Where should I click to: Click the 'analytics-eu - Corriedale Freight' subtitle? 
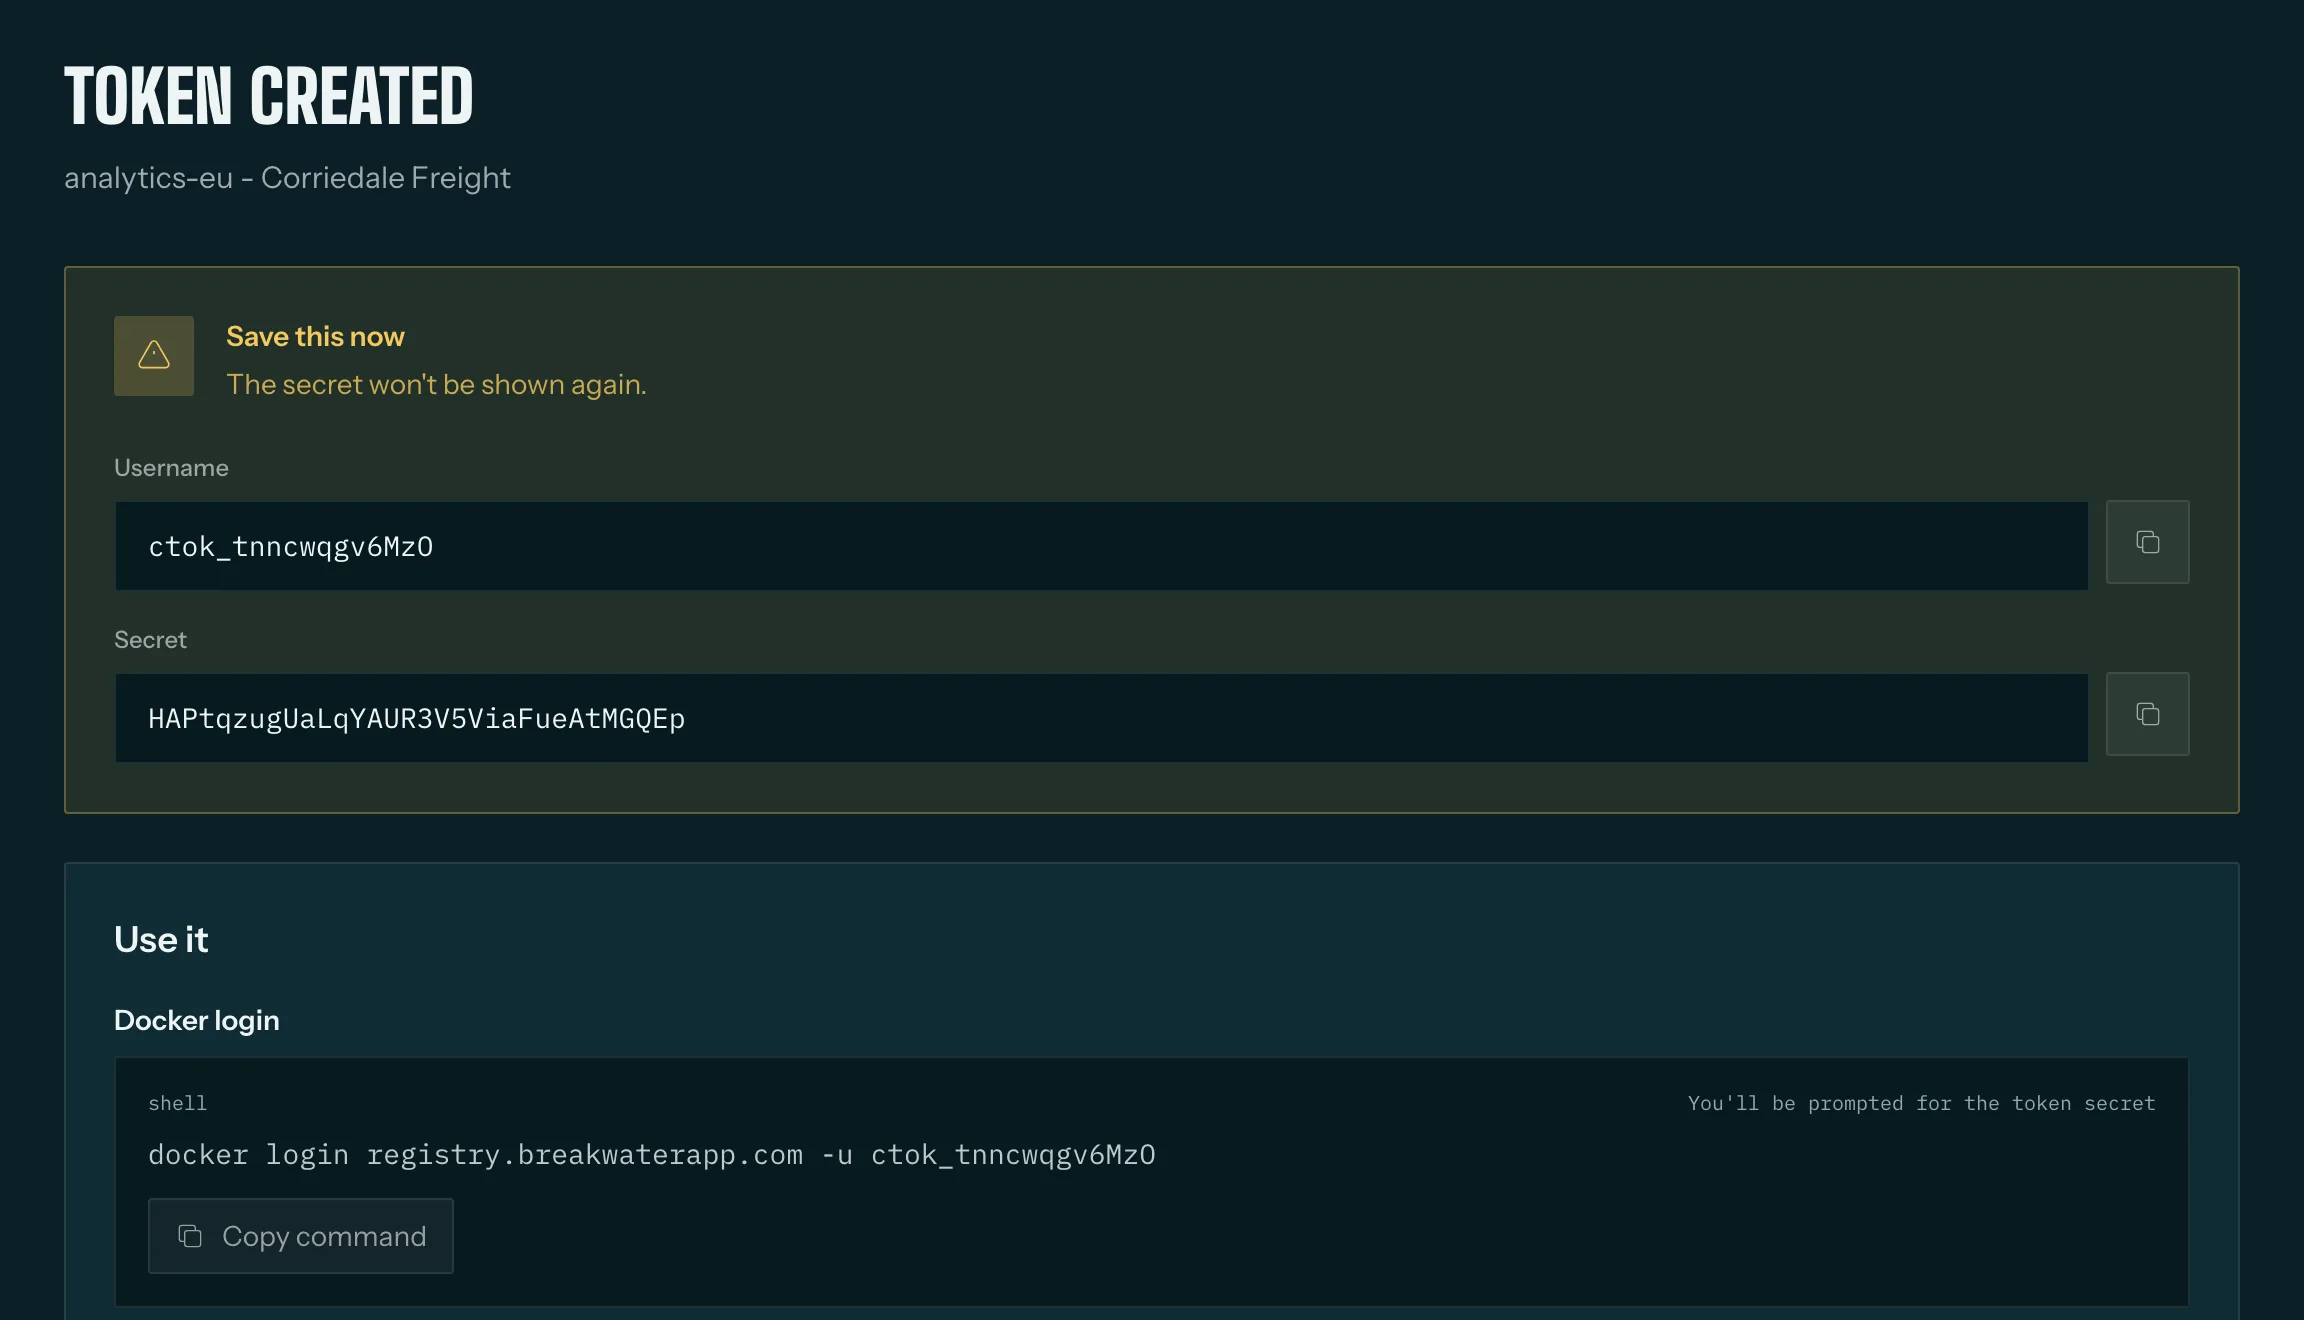[287, 178]
